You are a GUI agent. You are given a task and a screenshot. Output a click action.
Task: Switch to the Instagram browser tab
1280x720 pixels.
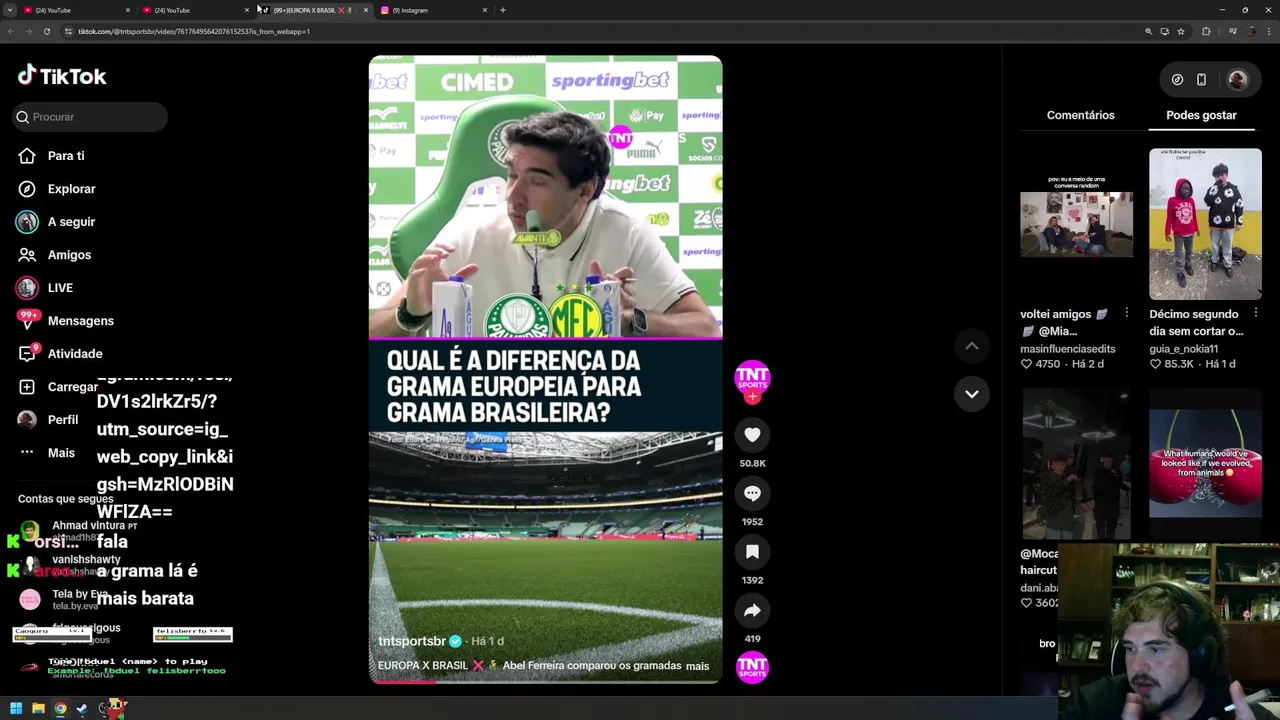pos(434,10)
